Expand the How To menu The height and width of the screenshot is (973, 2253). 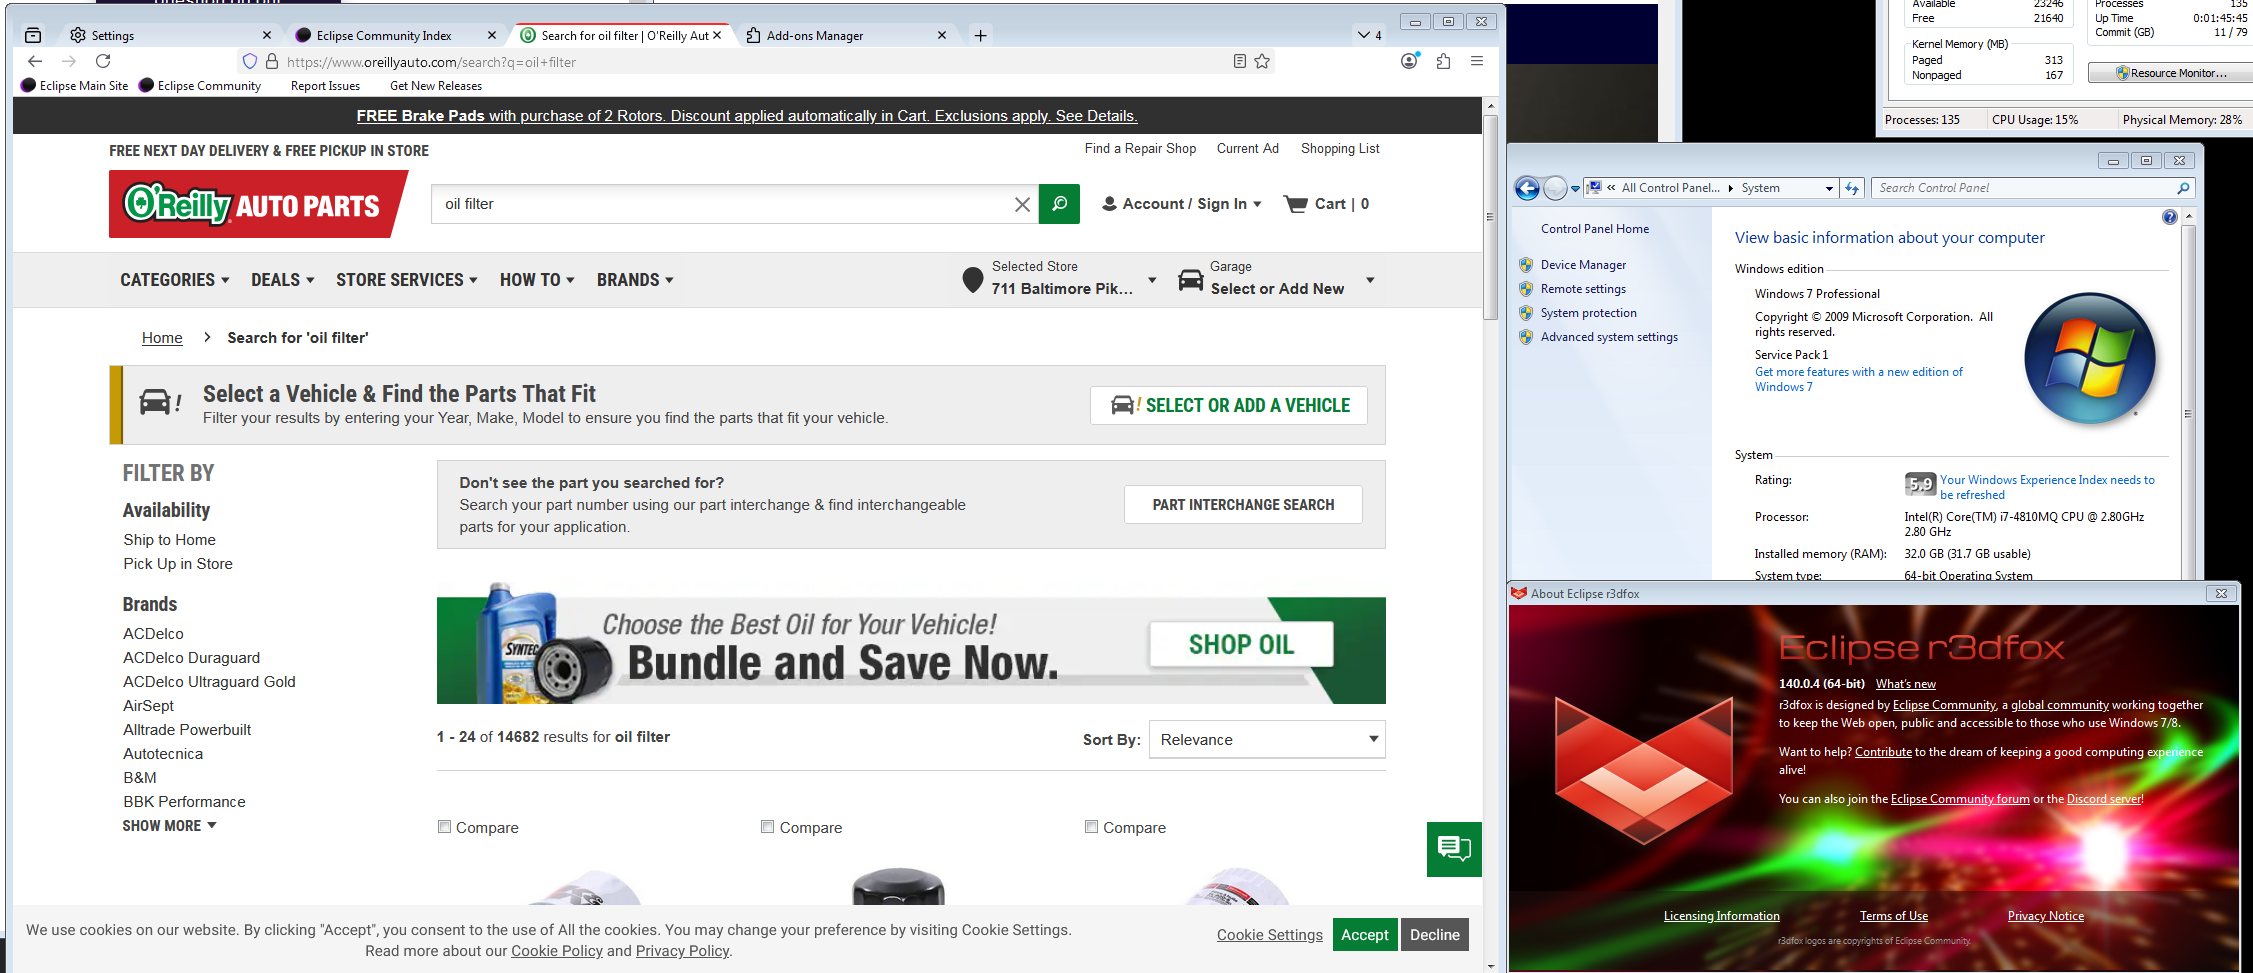(538, 280)
